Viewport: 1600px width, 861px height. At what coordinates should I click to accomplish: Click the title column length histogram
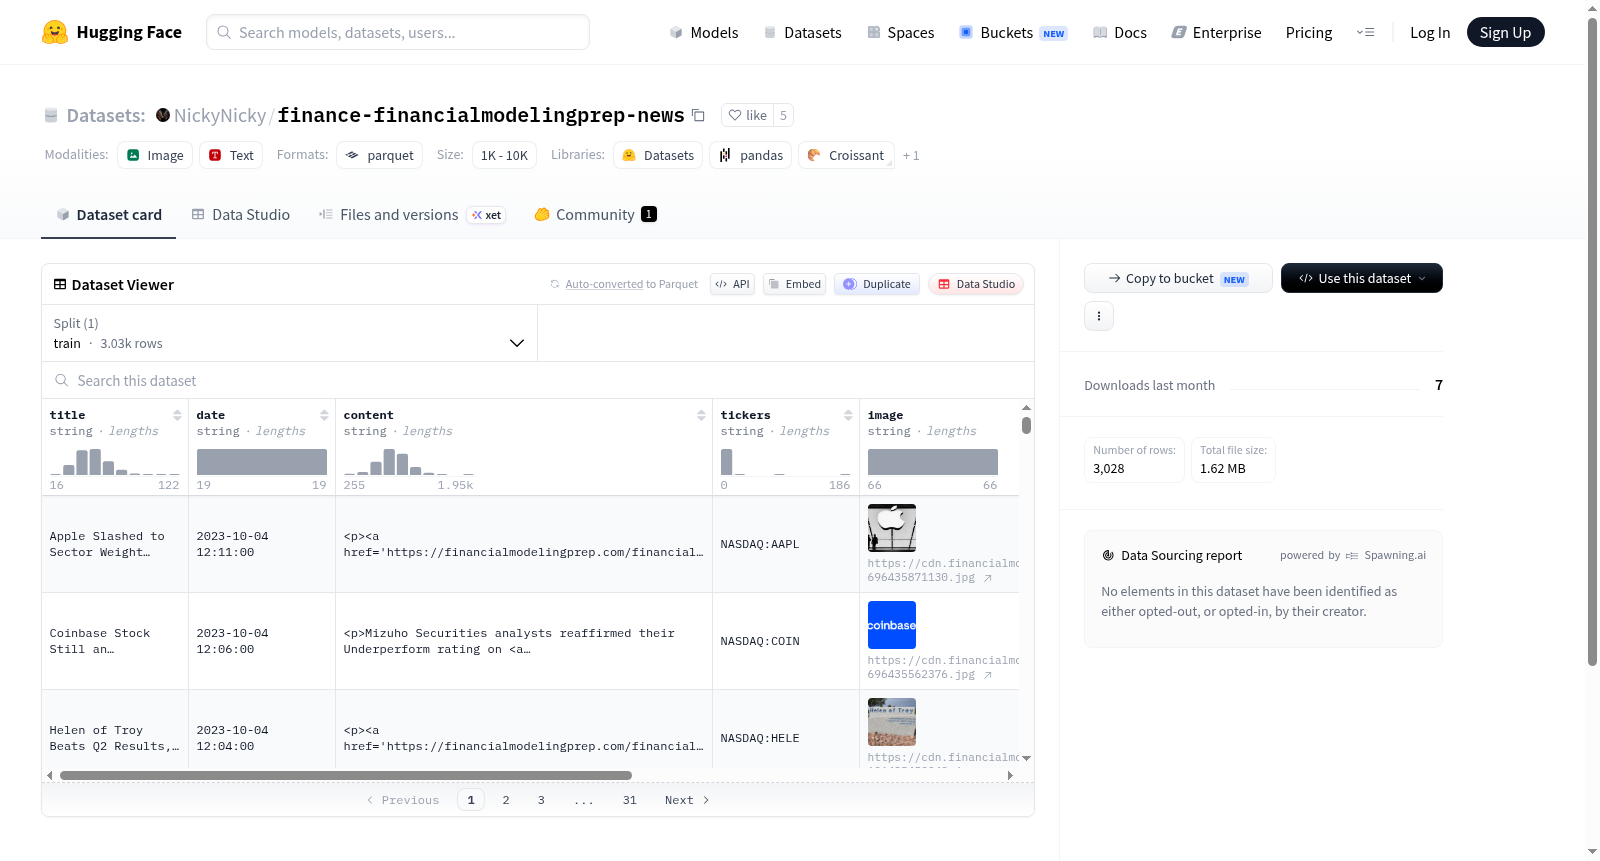[115, 461]
